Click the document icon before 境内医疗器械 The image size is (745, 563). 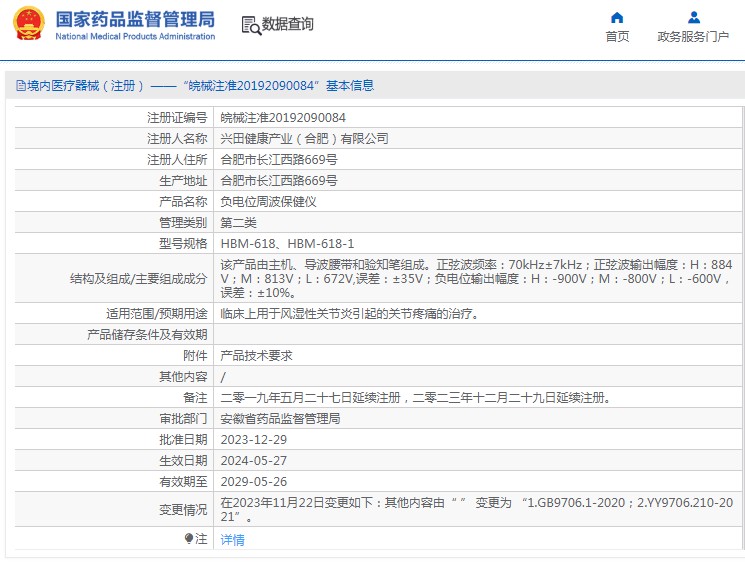pos(21,86)
